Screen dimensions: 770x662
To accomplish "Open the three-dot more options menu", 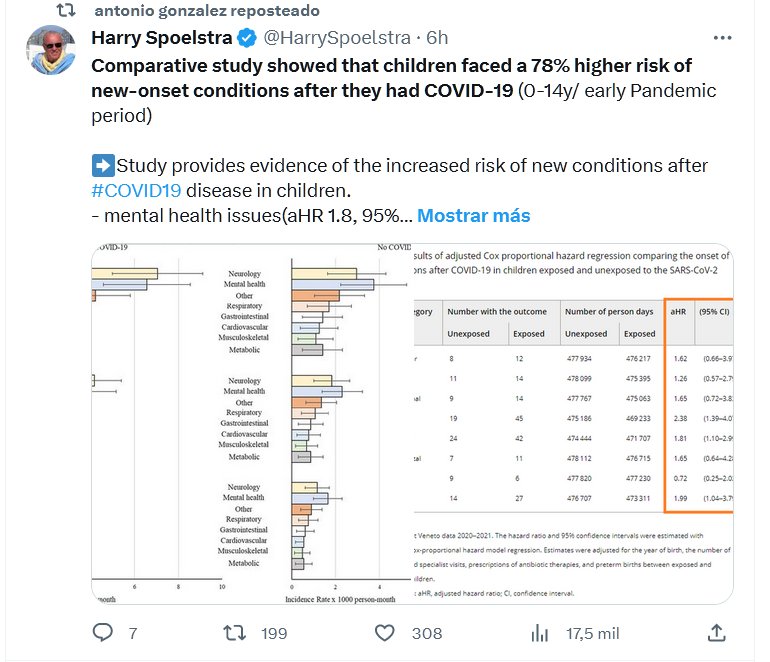I will (723, 38).
